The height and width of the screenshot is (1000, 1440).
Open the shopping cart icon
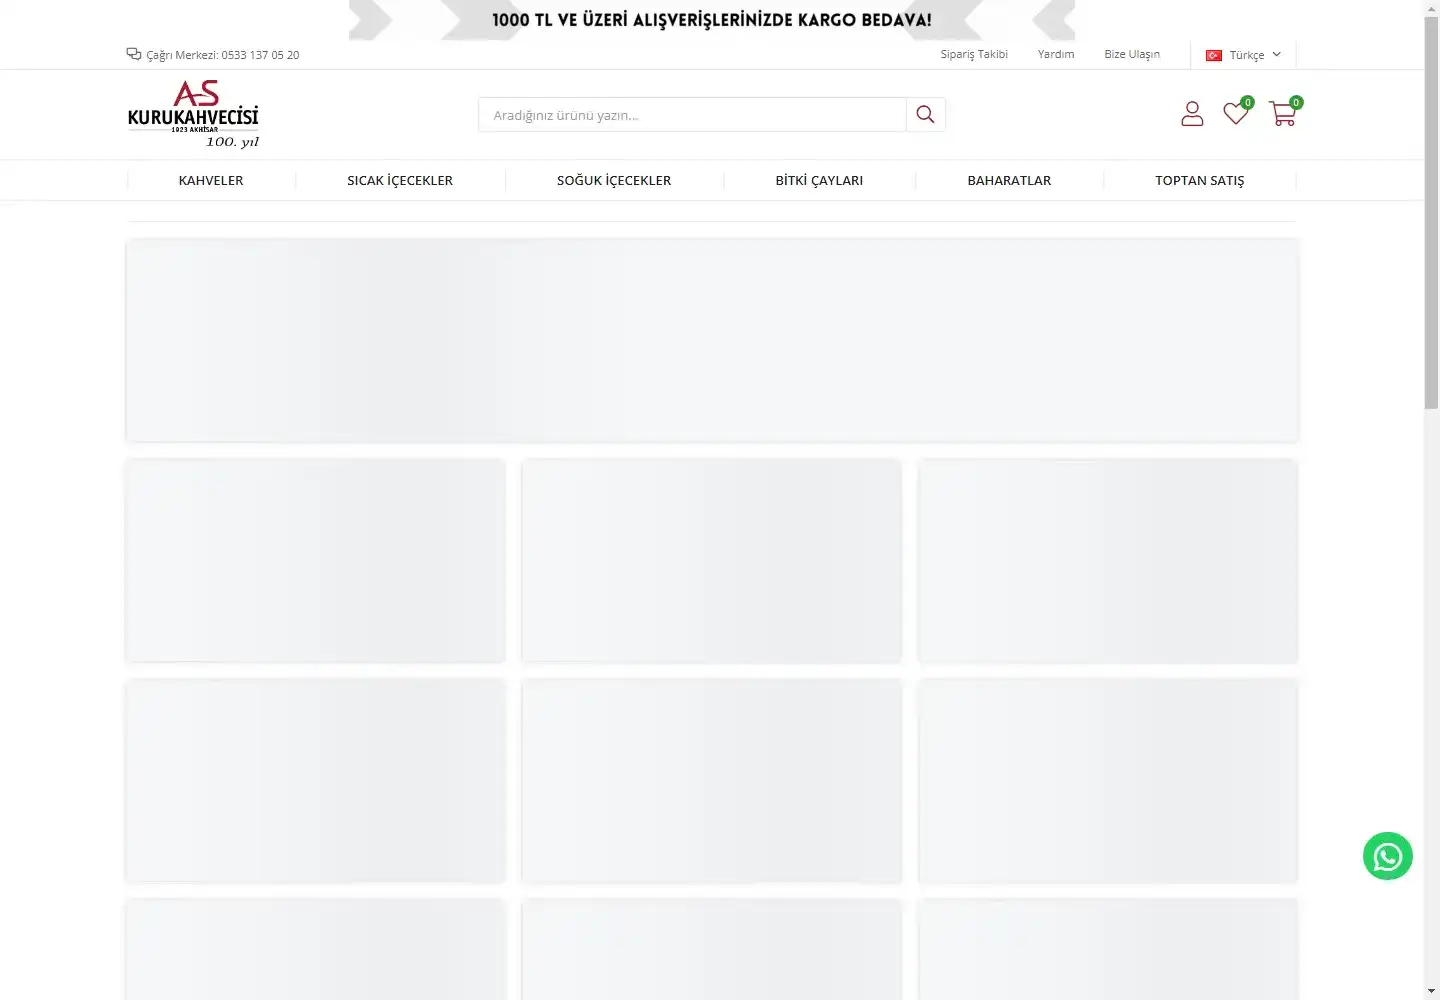click(1282, 114)
